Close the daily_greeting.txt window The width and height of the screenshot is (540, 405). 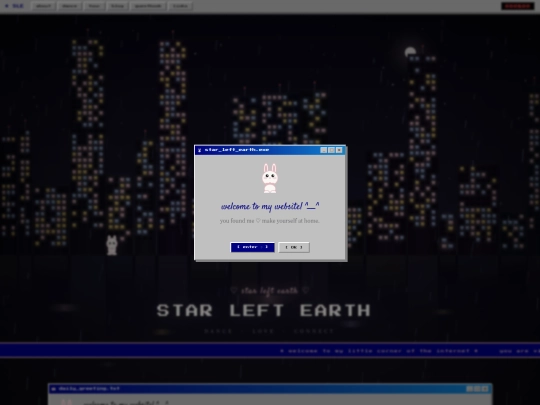click(485, 389)
